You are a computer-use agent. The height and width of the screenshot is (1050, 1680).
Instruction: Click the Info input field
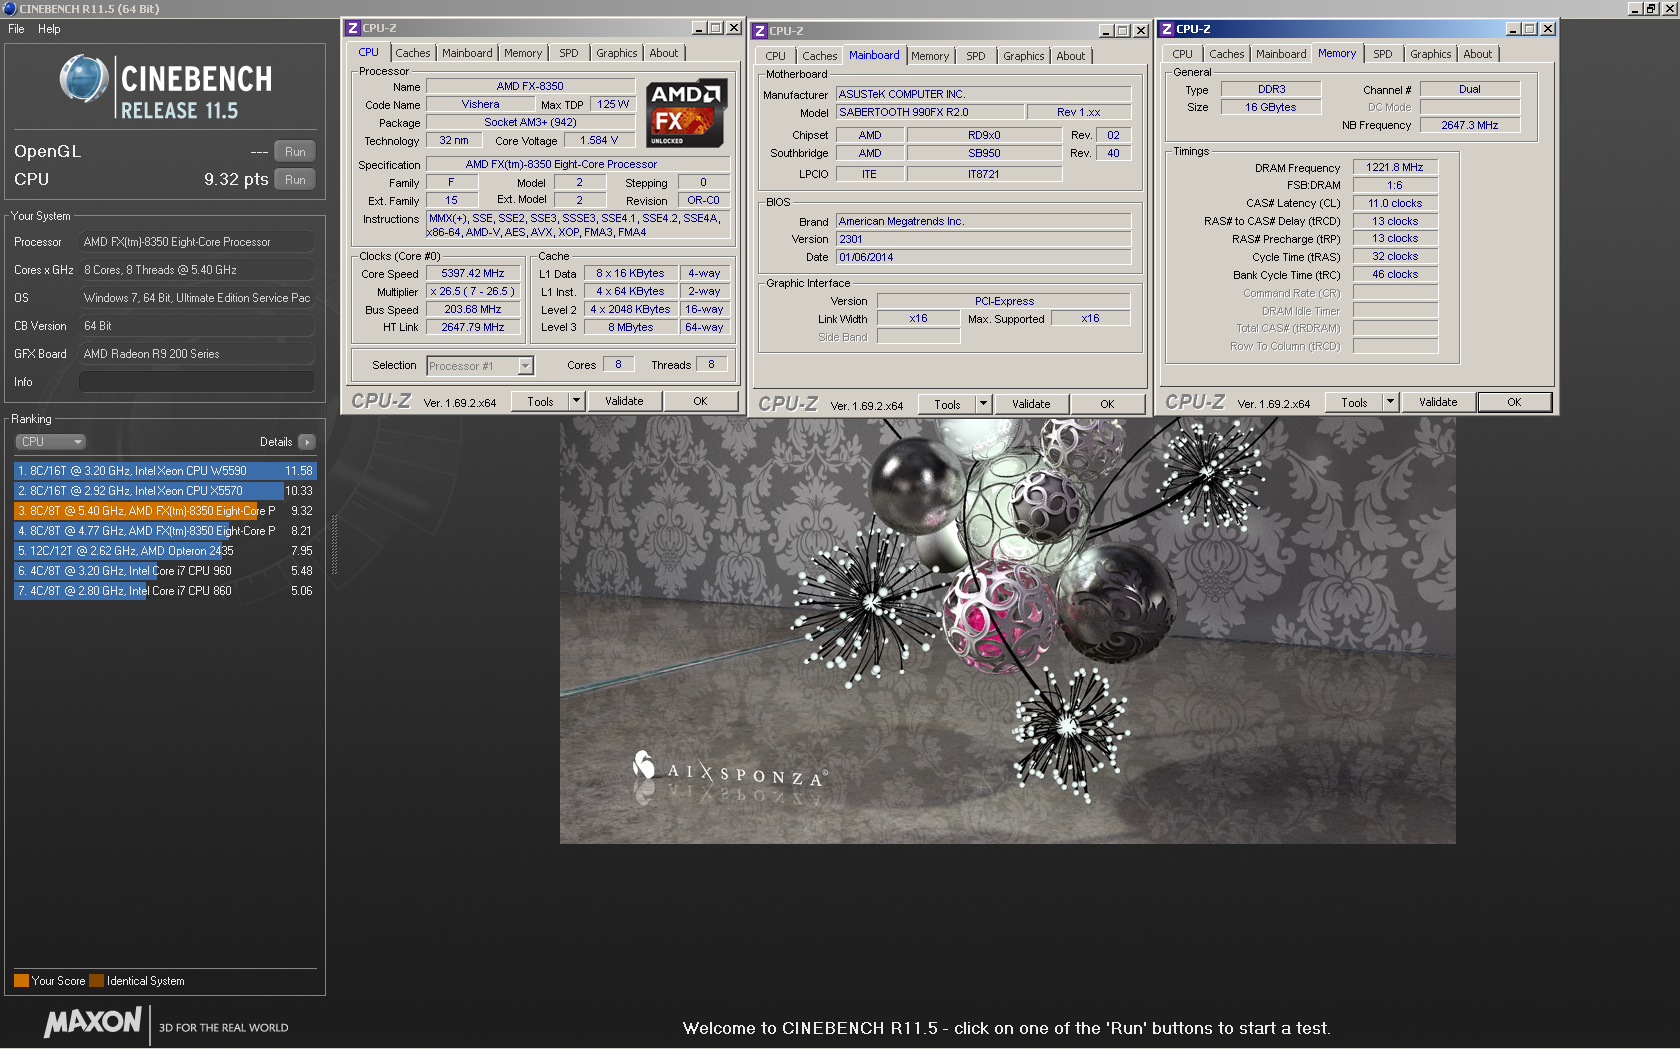click(x=197, y=382)
